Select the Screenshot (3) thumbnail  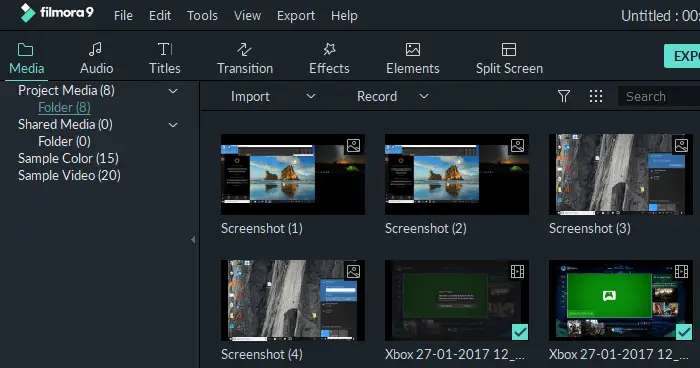[x=621, y=174]
